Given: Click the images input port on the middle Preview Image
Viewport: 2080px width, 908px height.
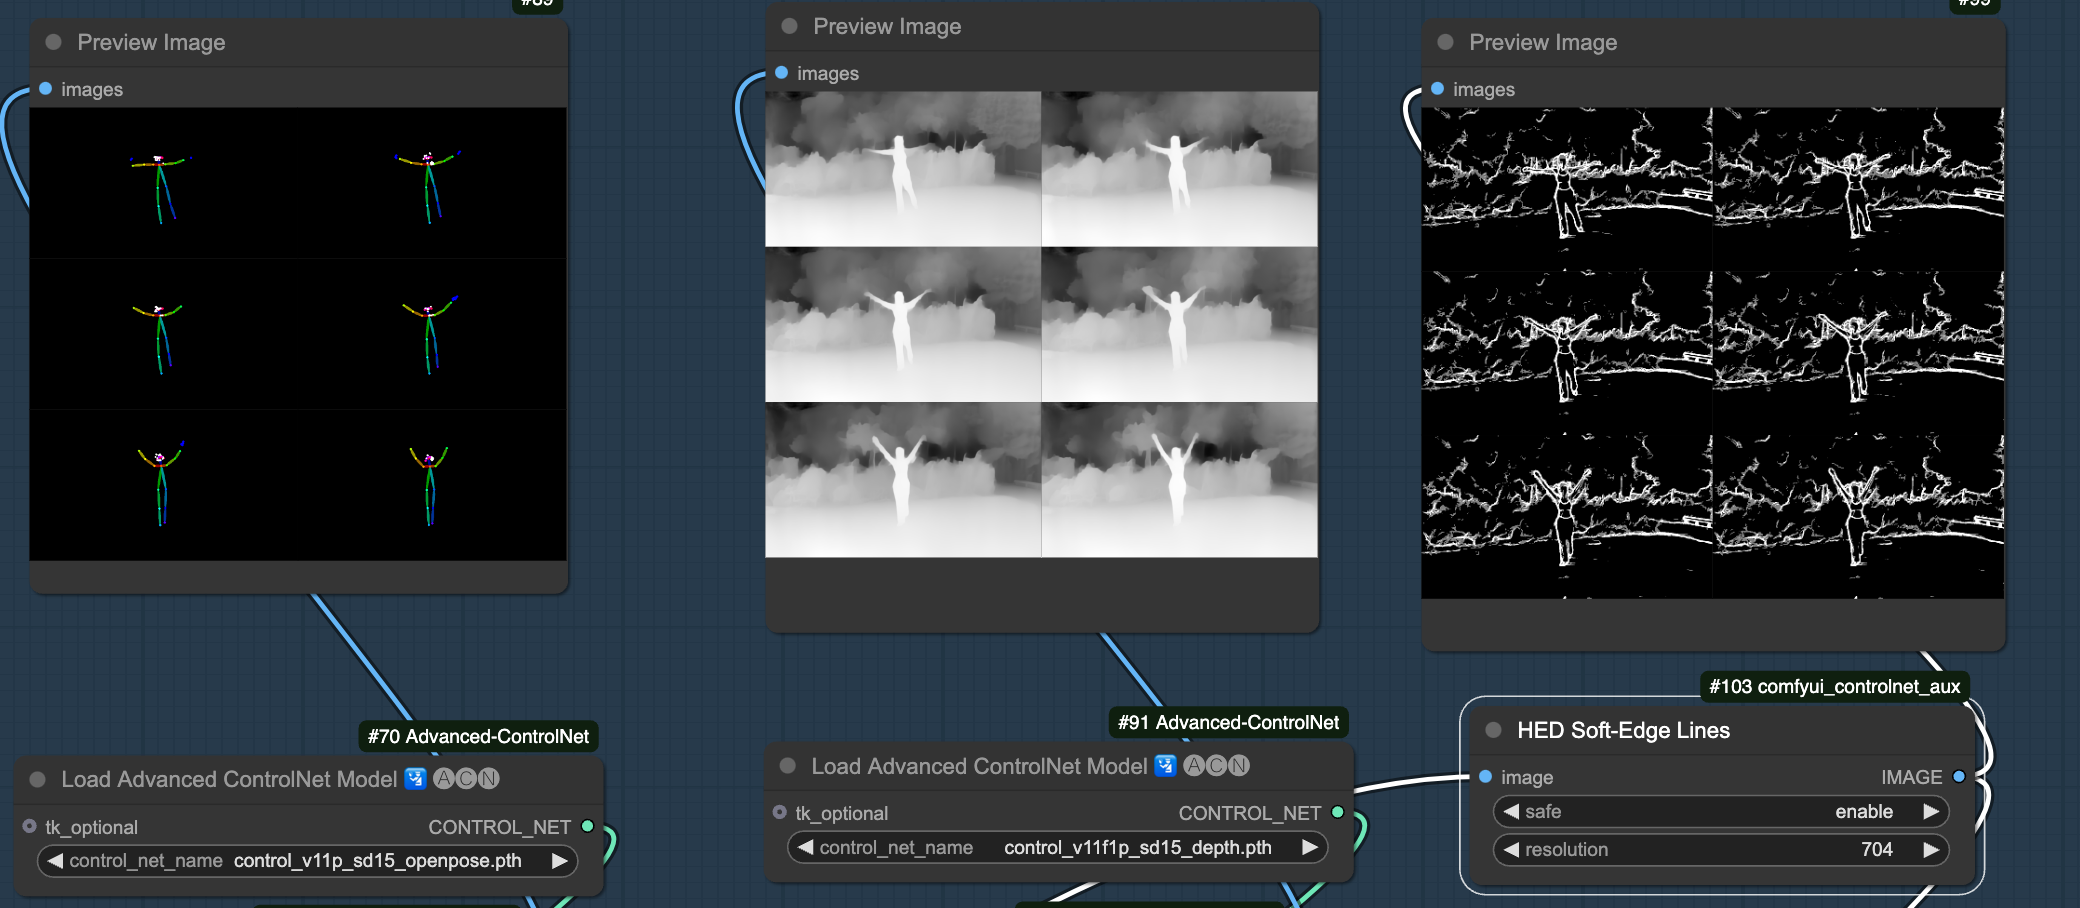Looking at the screenshot, I should (x=782, y=73).
